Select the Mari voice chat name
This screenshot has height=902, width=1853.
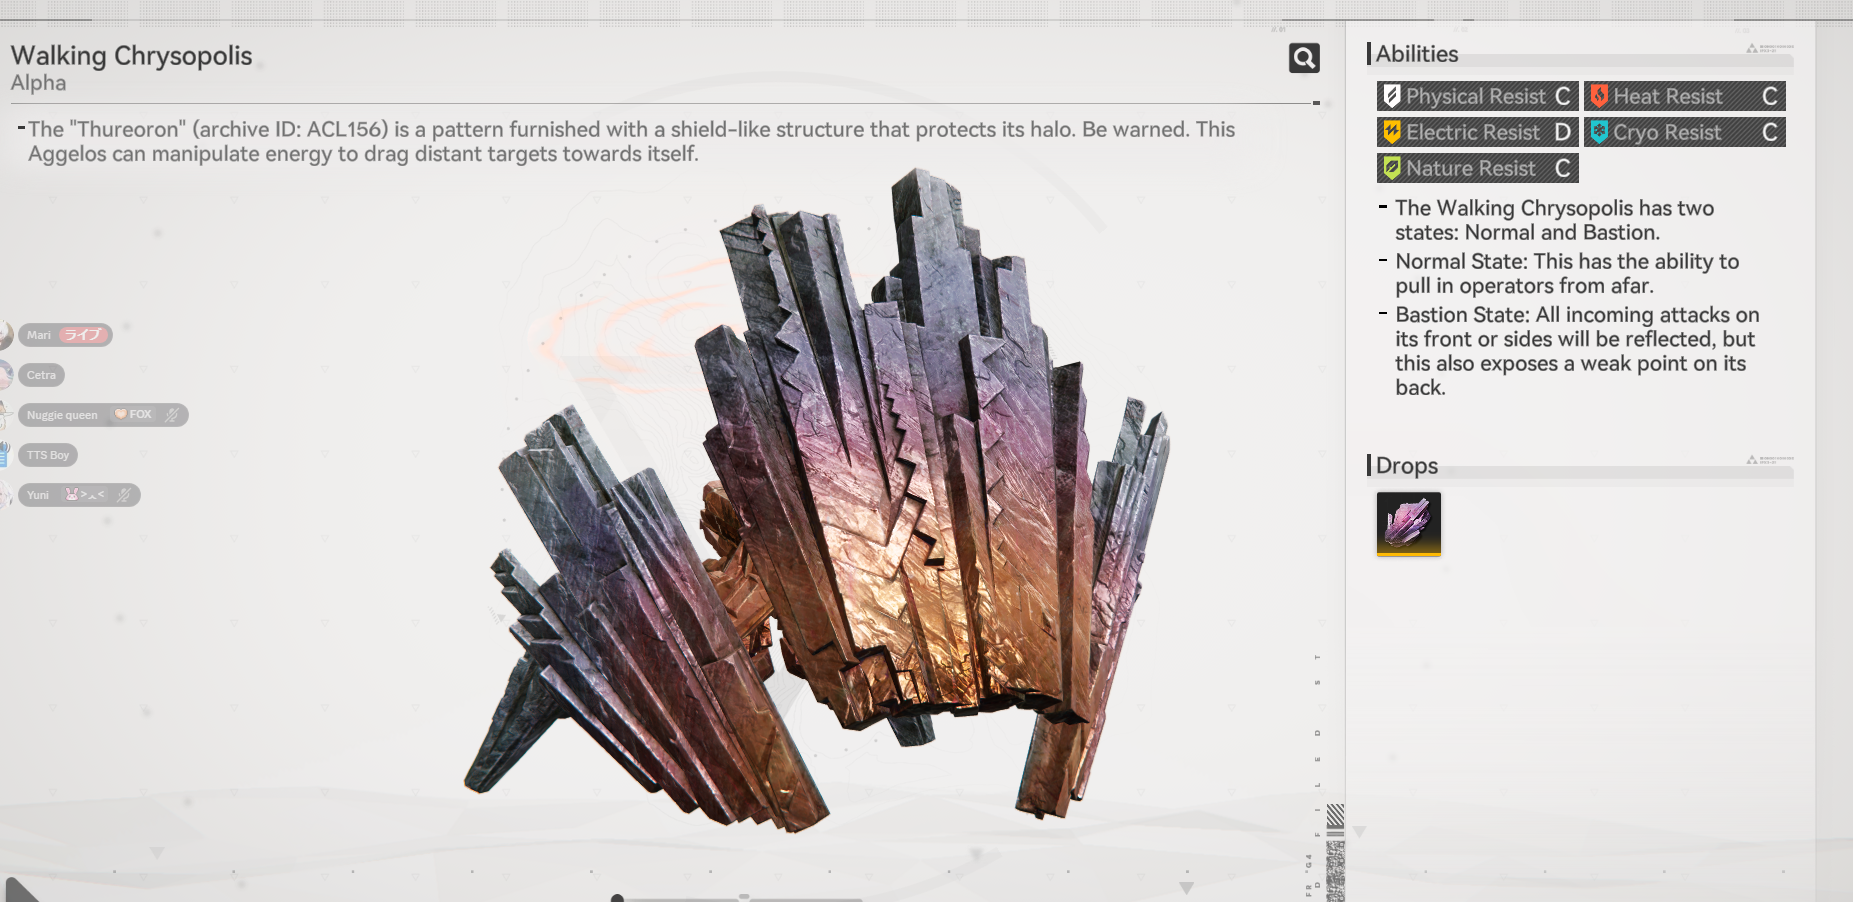(x=39, y=335)
